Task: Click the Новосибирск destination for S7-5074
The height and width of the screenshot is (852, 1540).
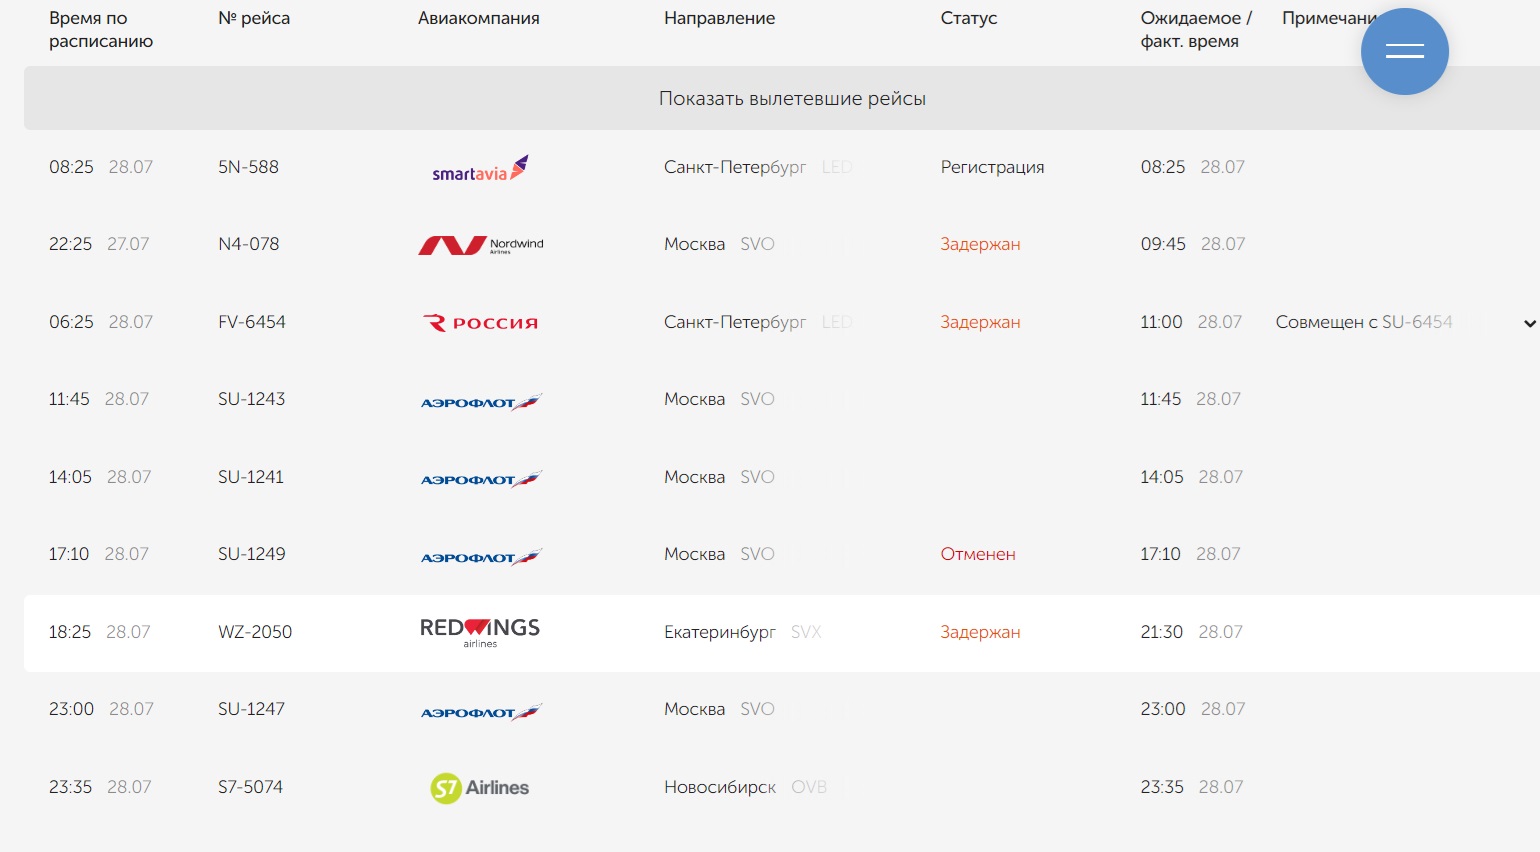Action: click(x=720, y=787)
